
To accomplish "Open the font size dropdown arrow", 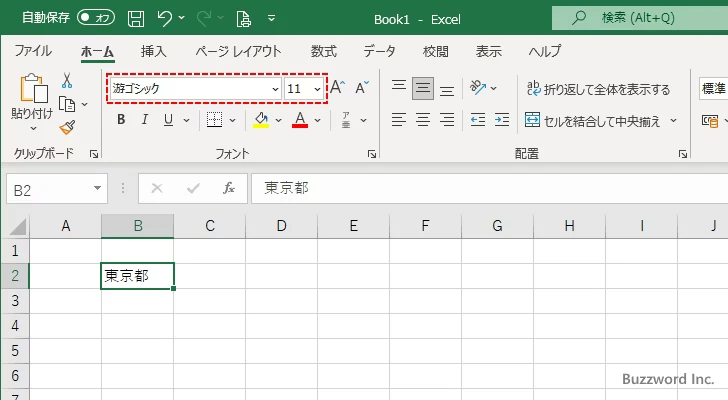I will pos(317,89).
